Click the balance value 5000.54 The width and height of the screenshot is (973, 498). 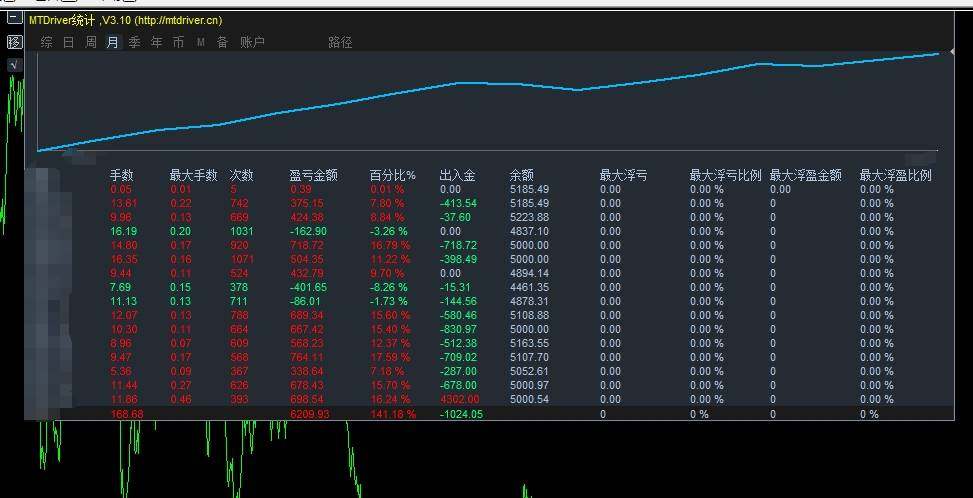tap(529, 399)
